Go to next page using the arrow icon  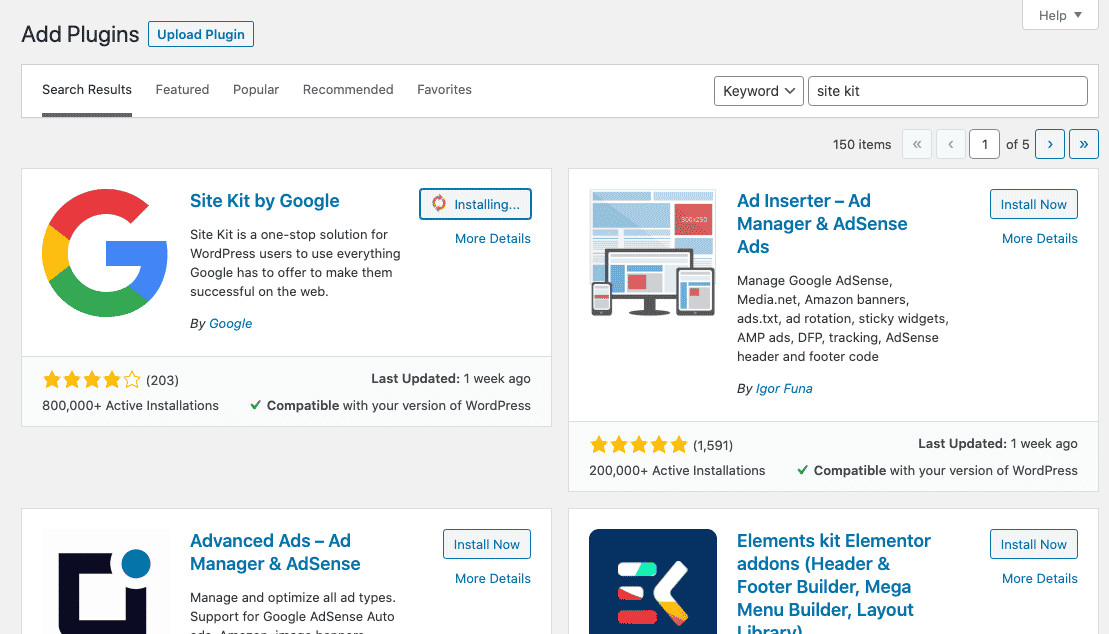click(1049, 144)
